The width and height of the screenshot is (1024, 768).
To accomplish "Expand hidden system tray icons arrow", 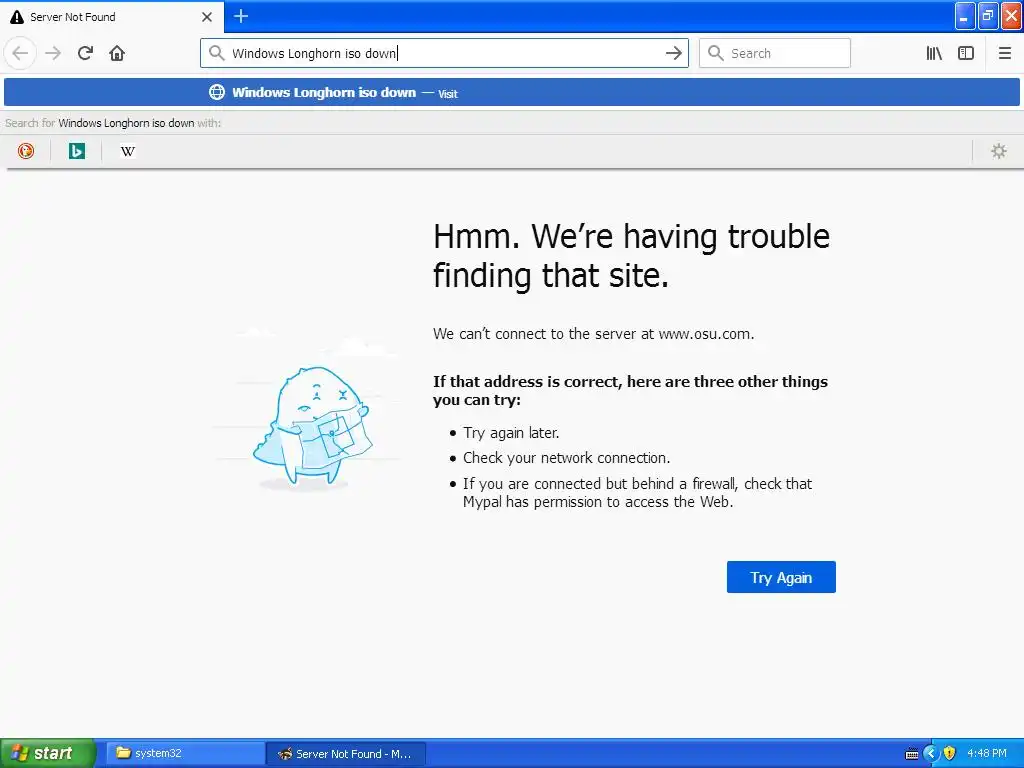I will (931, 754).
